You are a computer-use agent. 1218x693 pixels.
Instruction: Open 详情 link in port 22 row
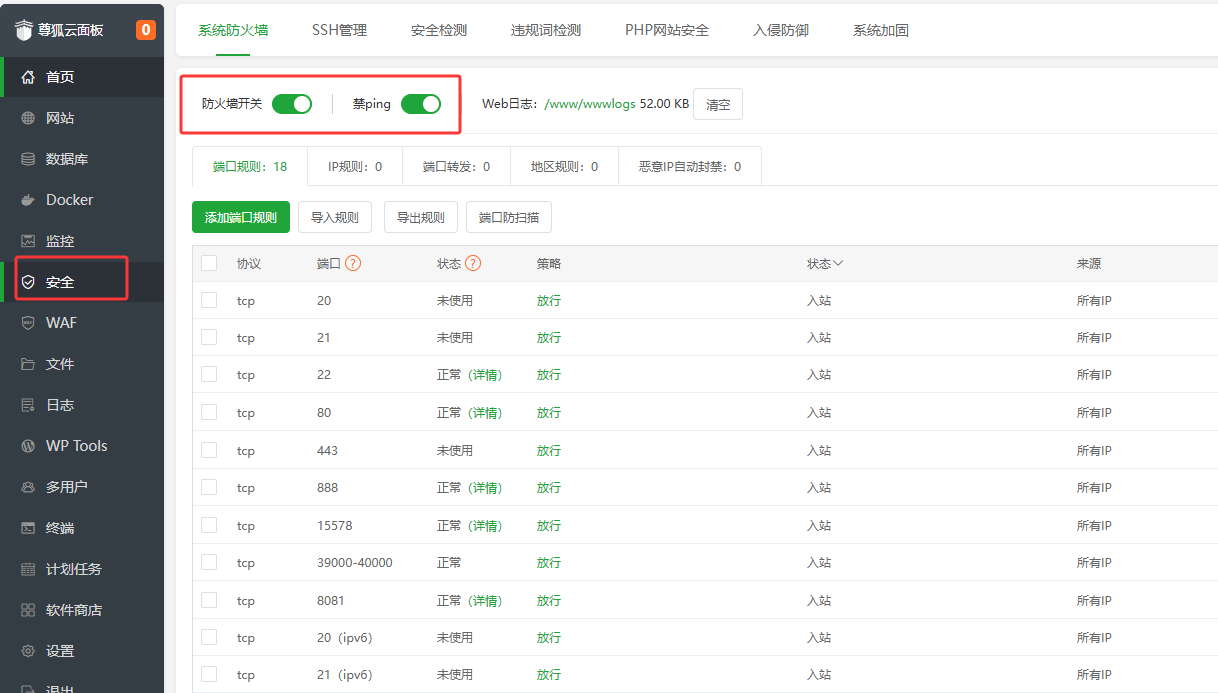(485, 375)
